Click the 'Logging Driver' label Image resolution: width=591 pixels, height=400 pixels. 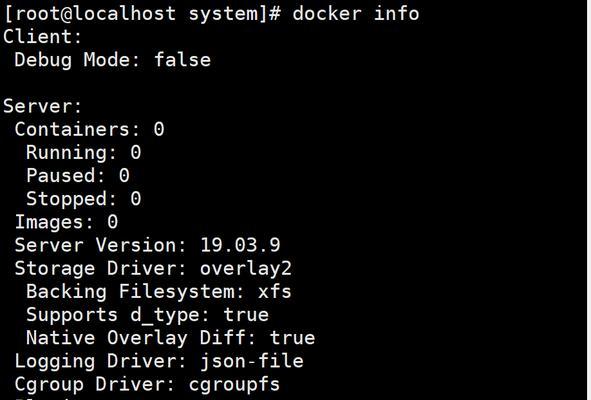tap(101, 361)
